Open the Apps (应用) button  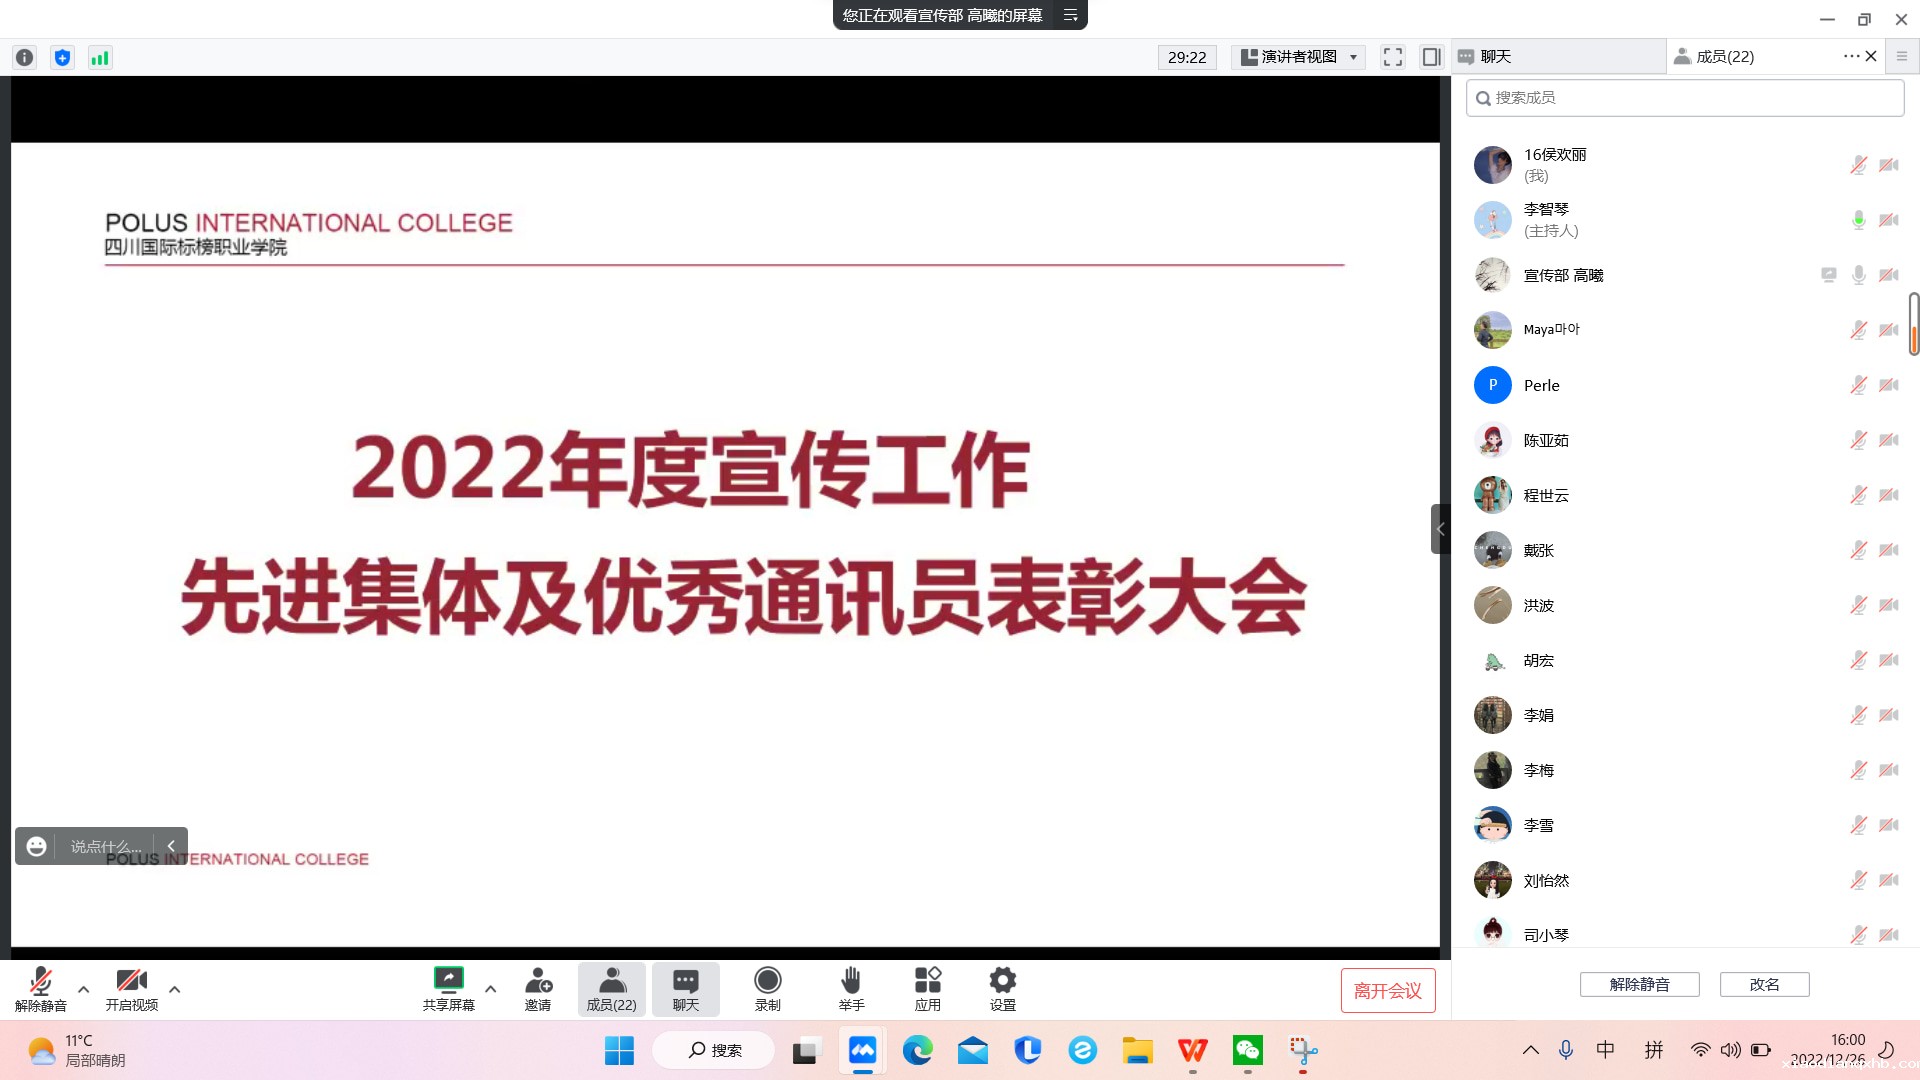[927, 989]
